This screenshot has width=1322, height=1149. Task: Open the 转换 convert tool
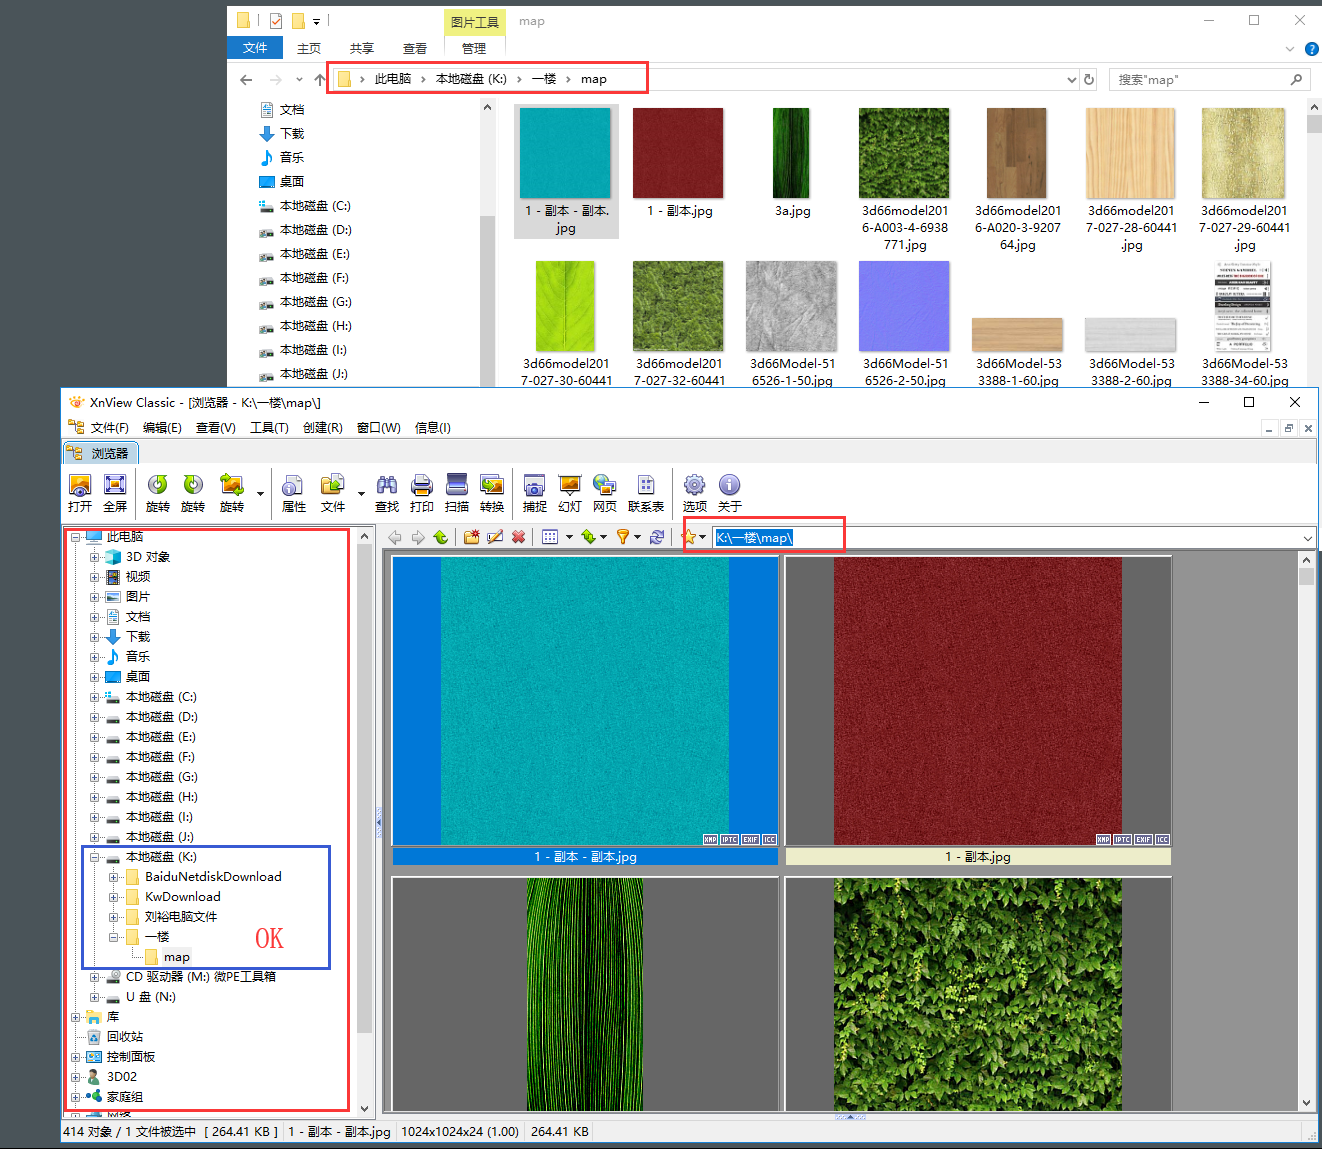pyautogui.click(x=492, y=486)
